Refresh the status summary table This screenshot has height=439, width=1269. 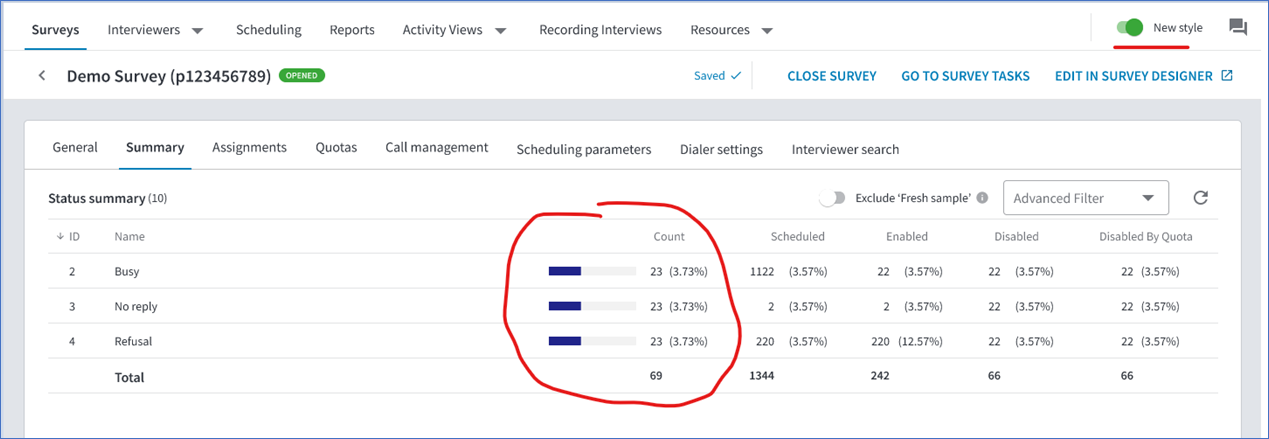[1201, 198]
